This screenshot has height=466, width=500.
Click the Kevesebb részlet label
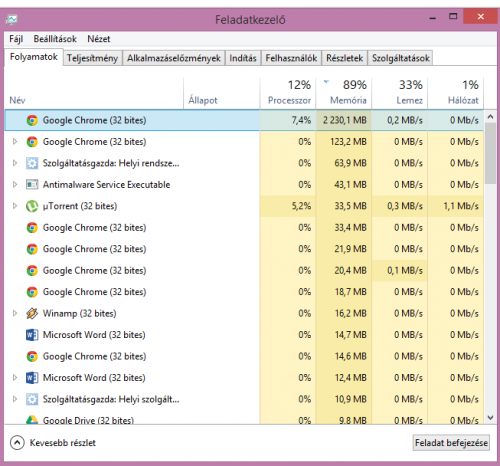click(63, 443)
